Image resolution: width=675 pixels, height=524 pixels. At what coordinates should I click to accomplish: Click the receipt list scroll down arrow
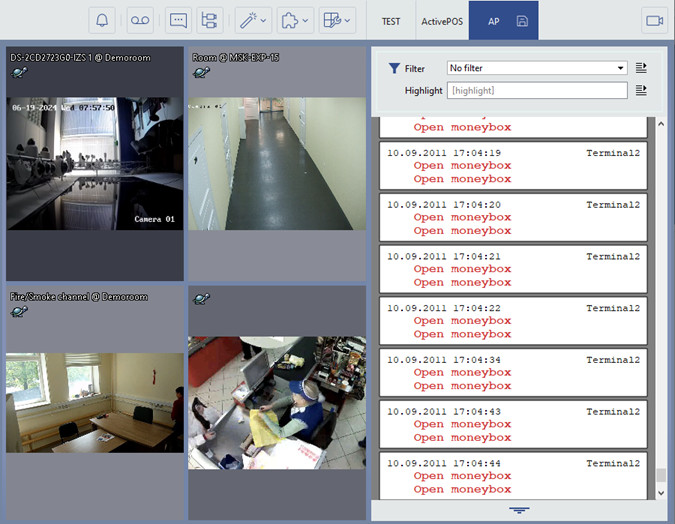pos(660,491)
